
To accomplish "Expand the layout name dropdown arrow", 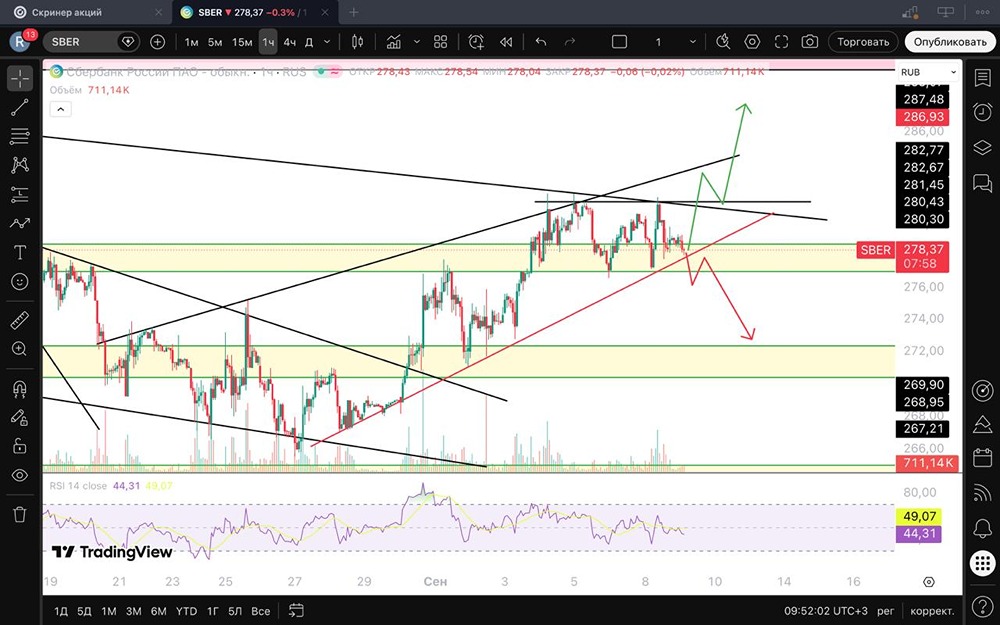I will pyautogui.click(x=693, y=42).
